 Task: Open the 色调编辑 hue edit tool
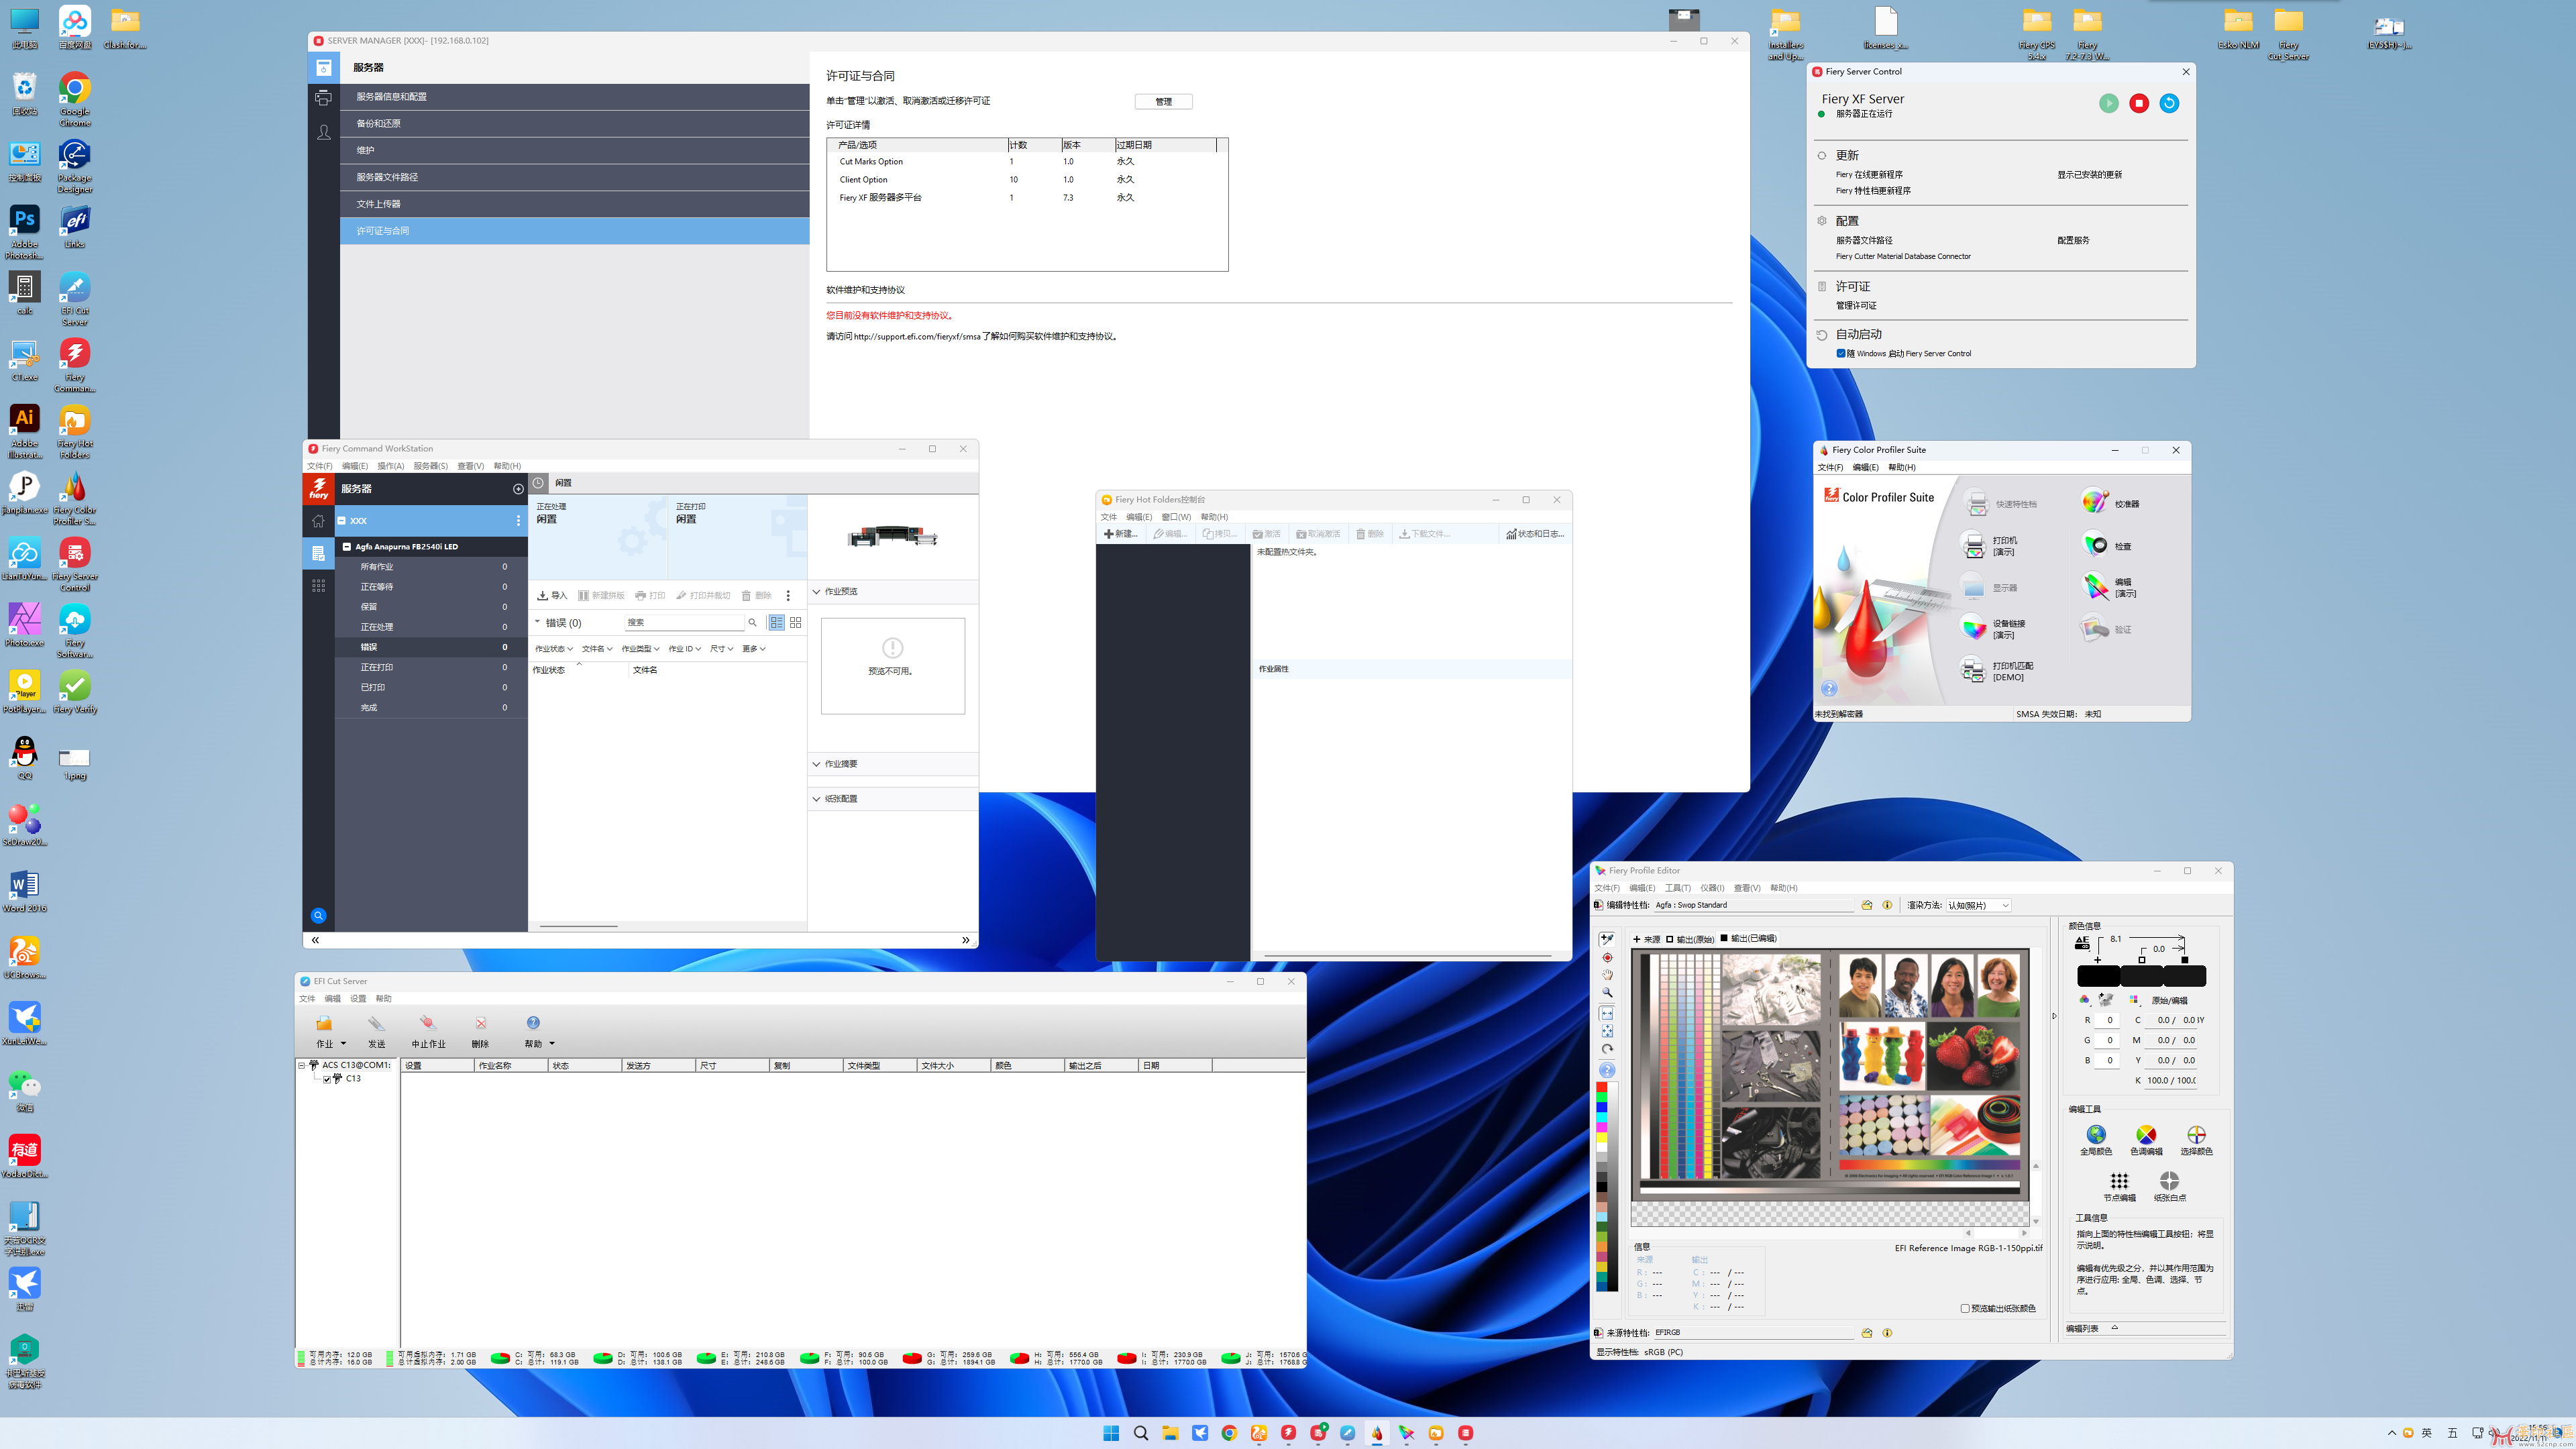click(2146, 1139)
